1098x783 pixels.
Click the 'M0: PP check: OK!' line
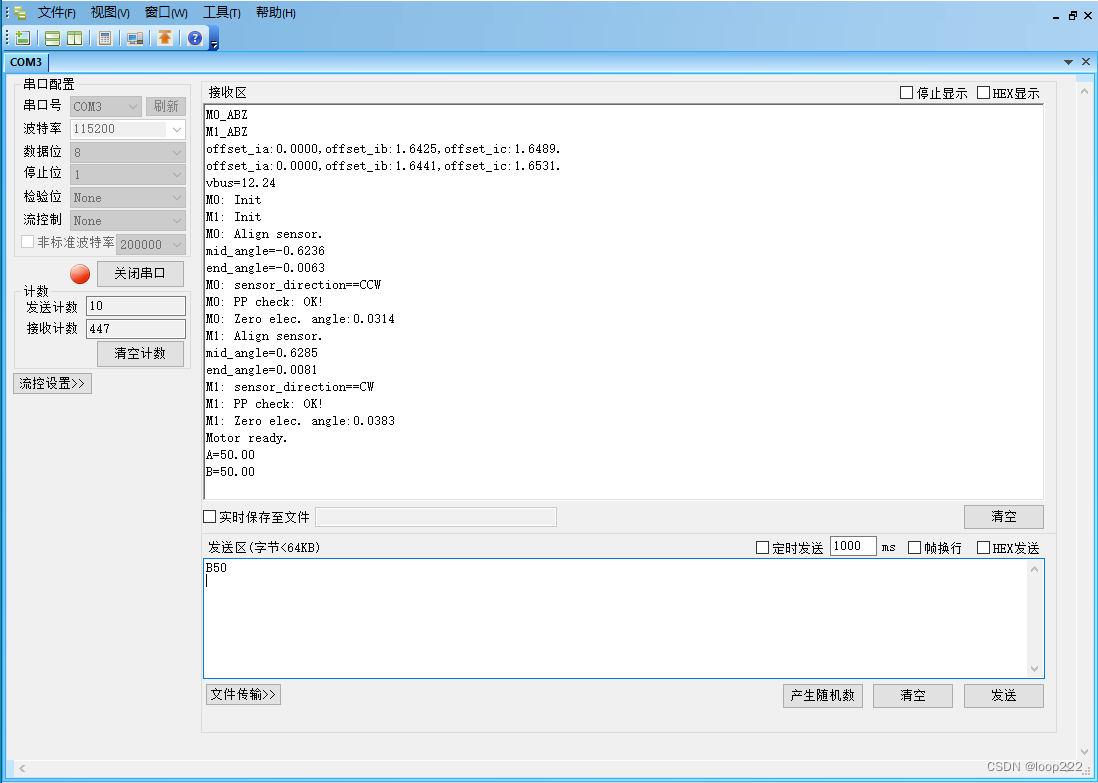click(265, 302)
